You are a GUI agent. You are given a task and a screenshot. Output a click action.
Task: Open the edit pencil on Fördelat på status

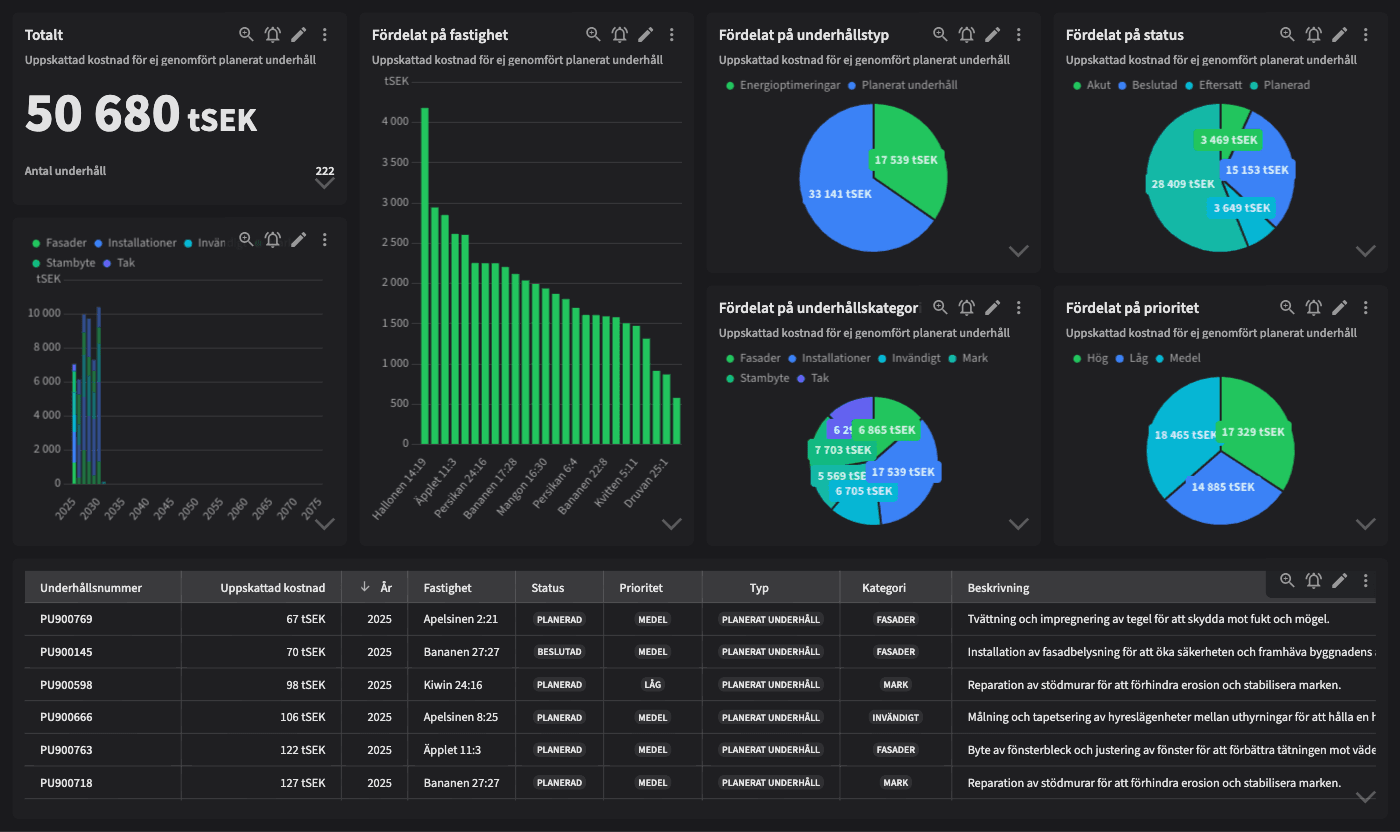(x=1340, y=34)
